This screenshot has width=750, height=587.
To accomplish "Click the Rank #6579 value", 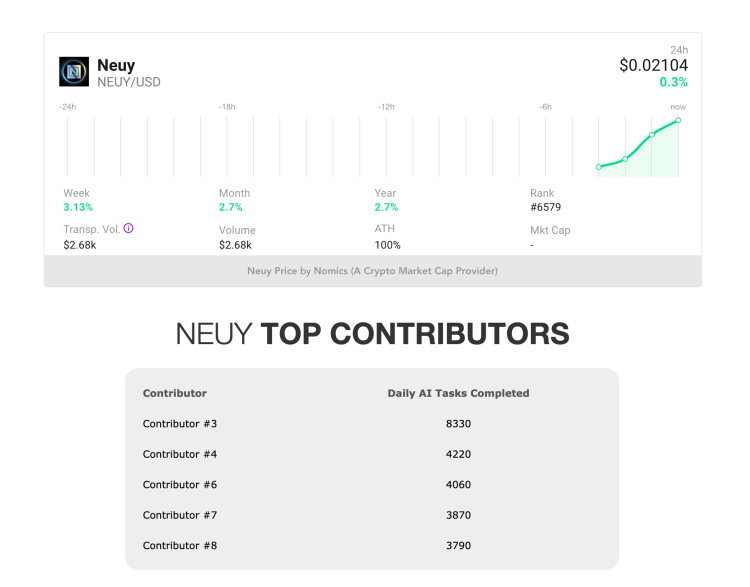I will (x=547, y=207).
